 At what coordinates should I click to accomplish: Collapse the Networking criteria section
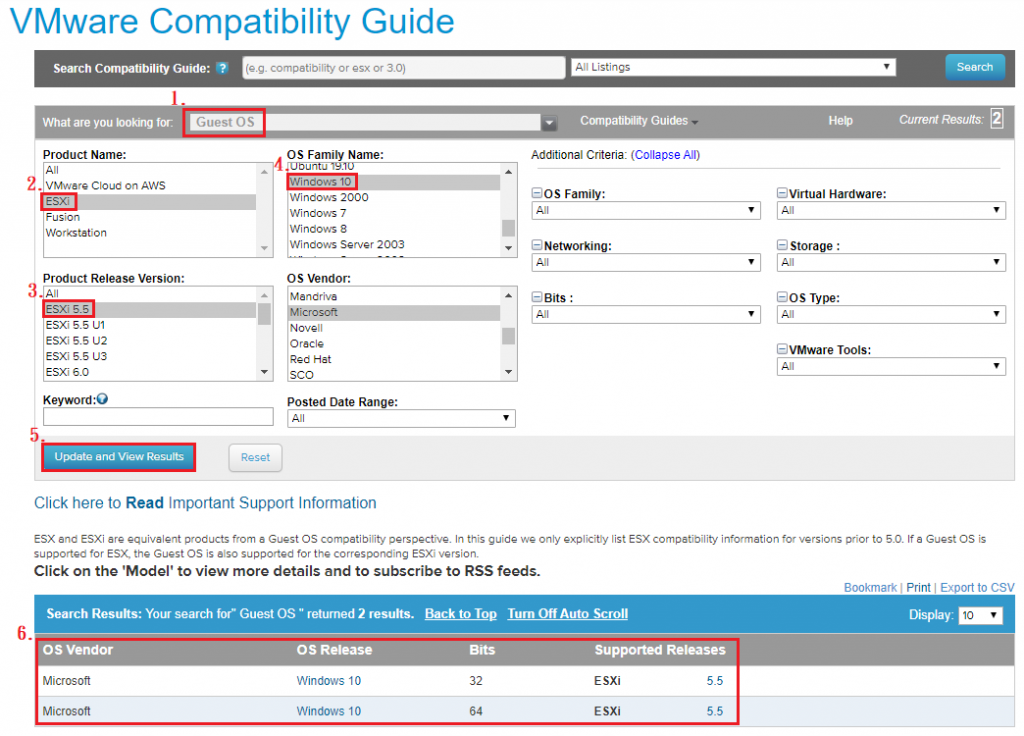(537, 245)
